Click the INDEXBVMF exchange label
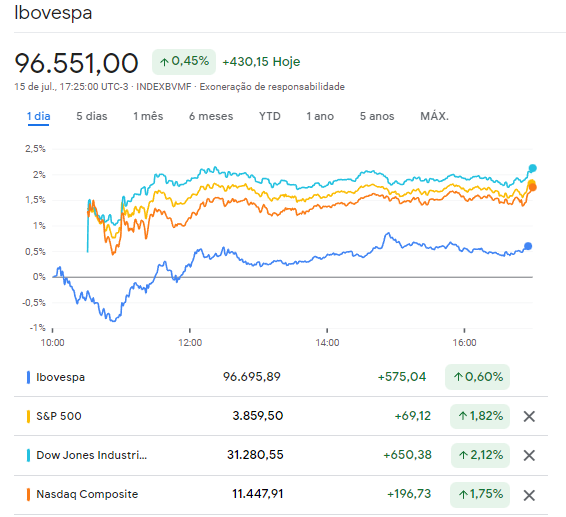Screen dimensions: 566x517 pos(164,87)
